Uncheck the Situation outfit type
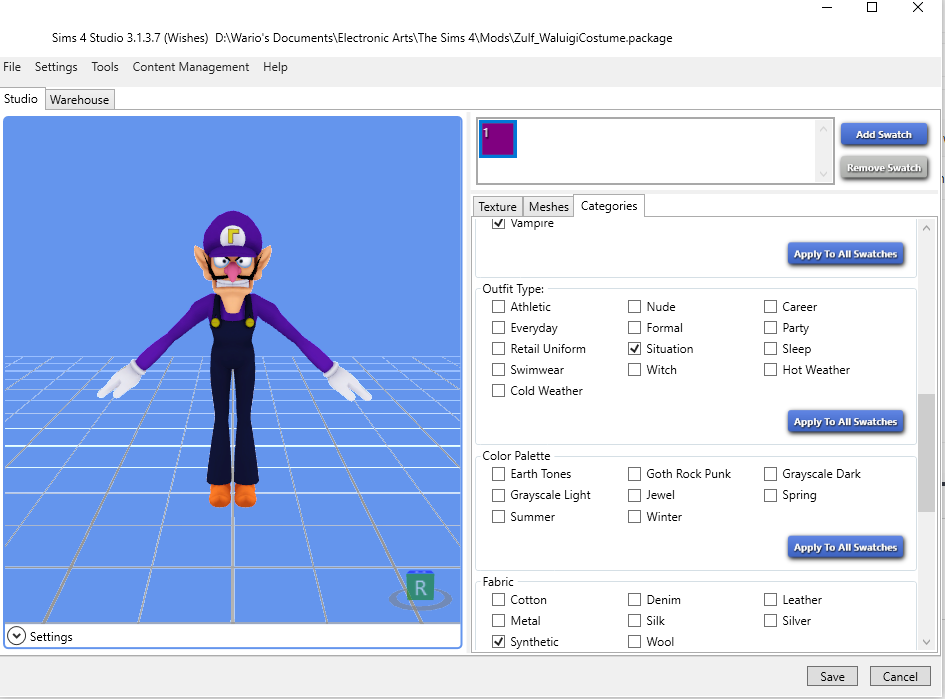The width and height of the screenshot is (945, 699). point(634,349)
